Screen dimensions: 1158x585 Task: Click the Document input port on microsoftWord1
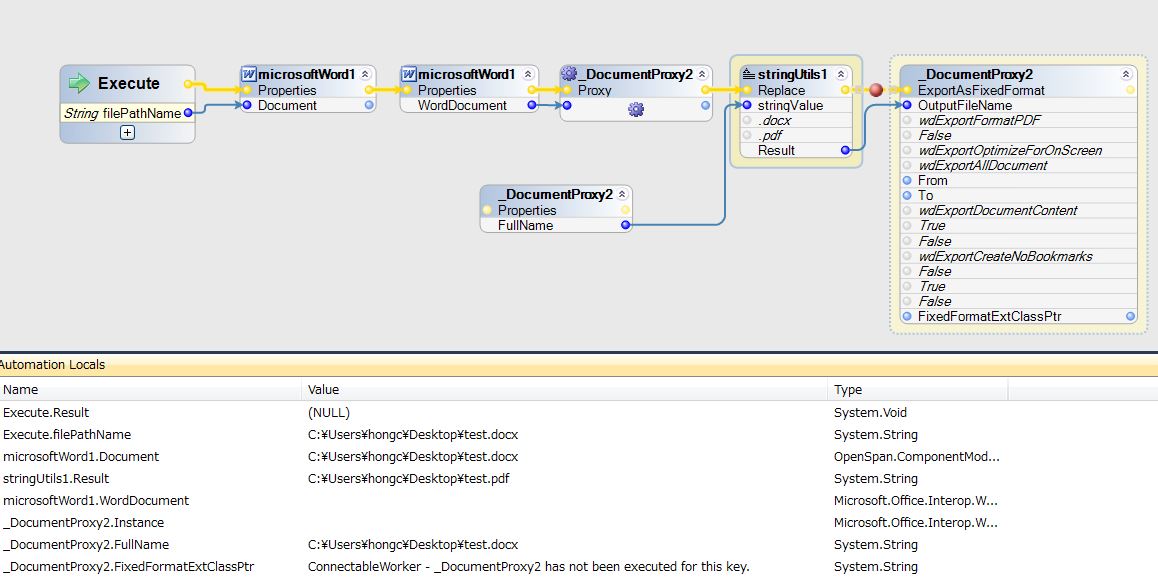pyautogui.click(x=247, y=106)
